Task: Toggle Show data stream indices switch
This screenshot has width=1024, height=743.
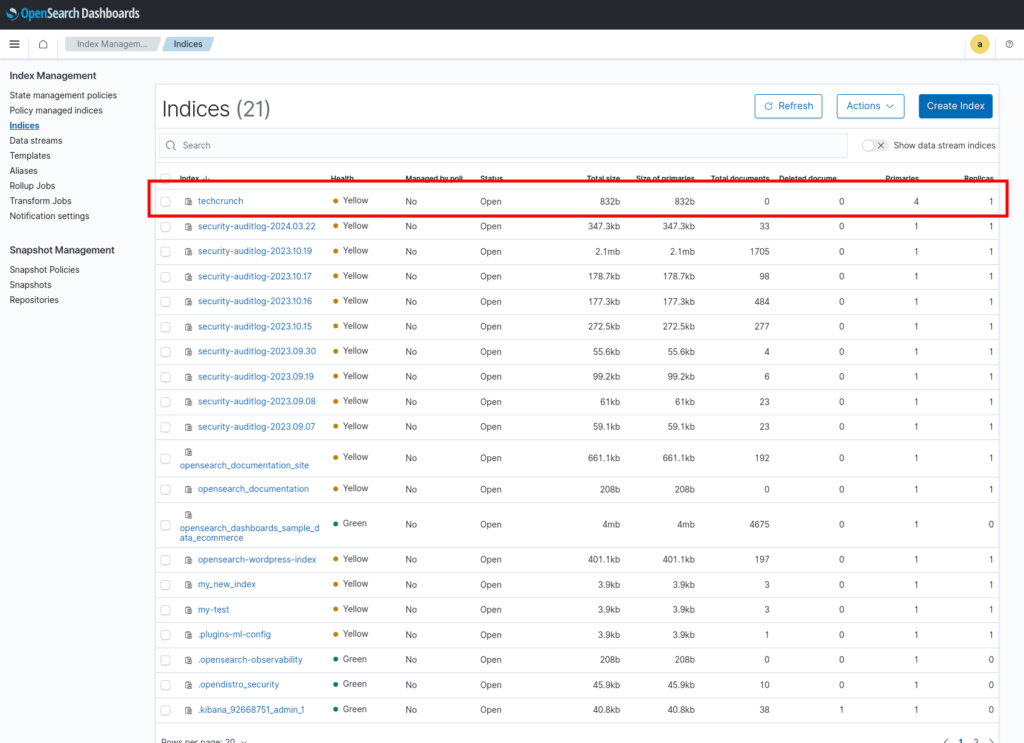Action: (874, 146)
